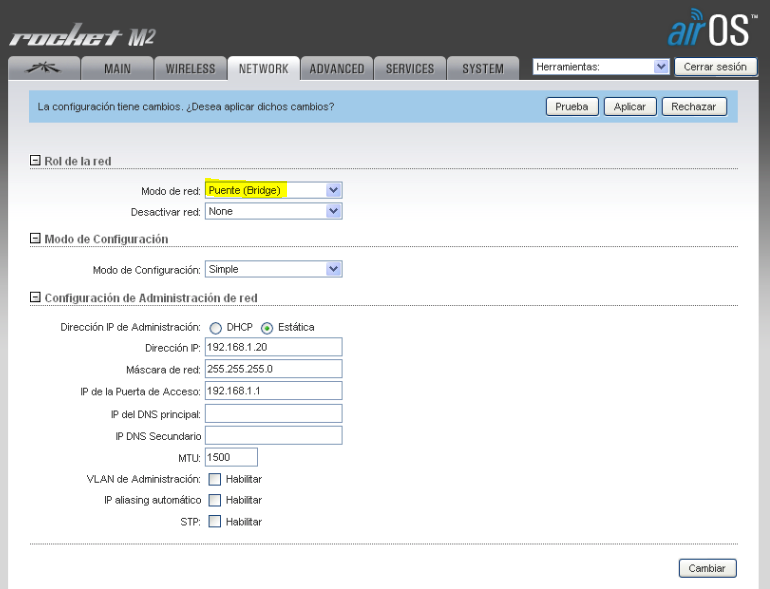Open the Herramientas tools dropdown
This screenshot has height=589, width=770.
tap(601, 67)
